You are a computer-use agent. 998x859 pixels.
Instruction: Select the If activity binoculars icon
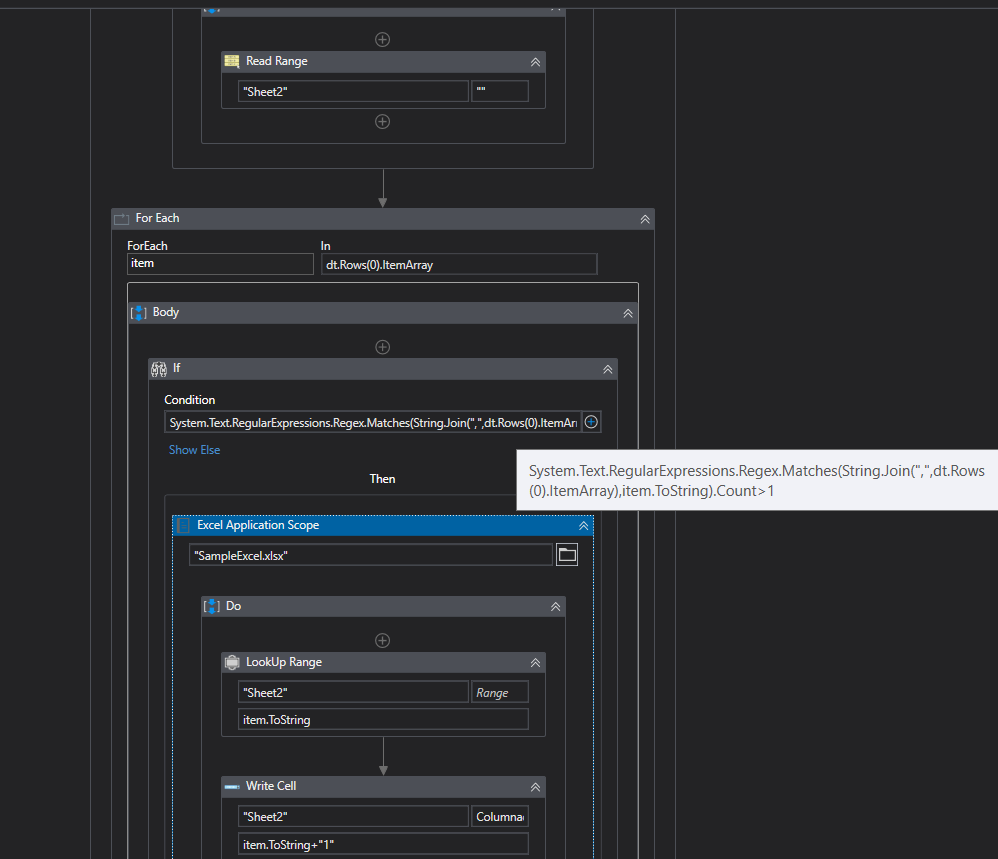coord(159,369)
